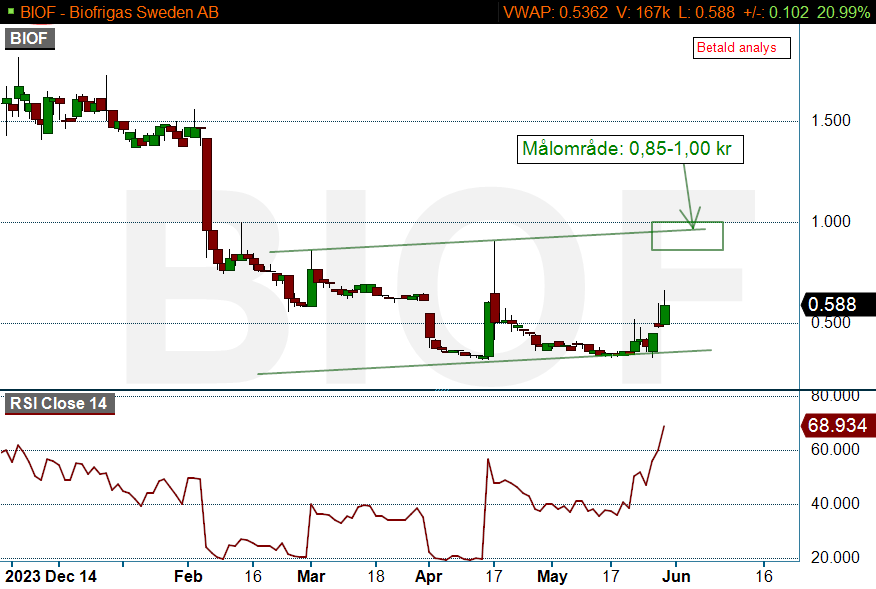Viewport: 876px width, 589px height.
Task: Select the lower green support trendline
Action: [484, 362]
